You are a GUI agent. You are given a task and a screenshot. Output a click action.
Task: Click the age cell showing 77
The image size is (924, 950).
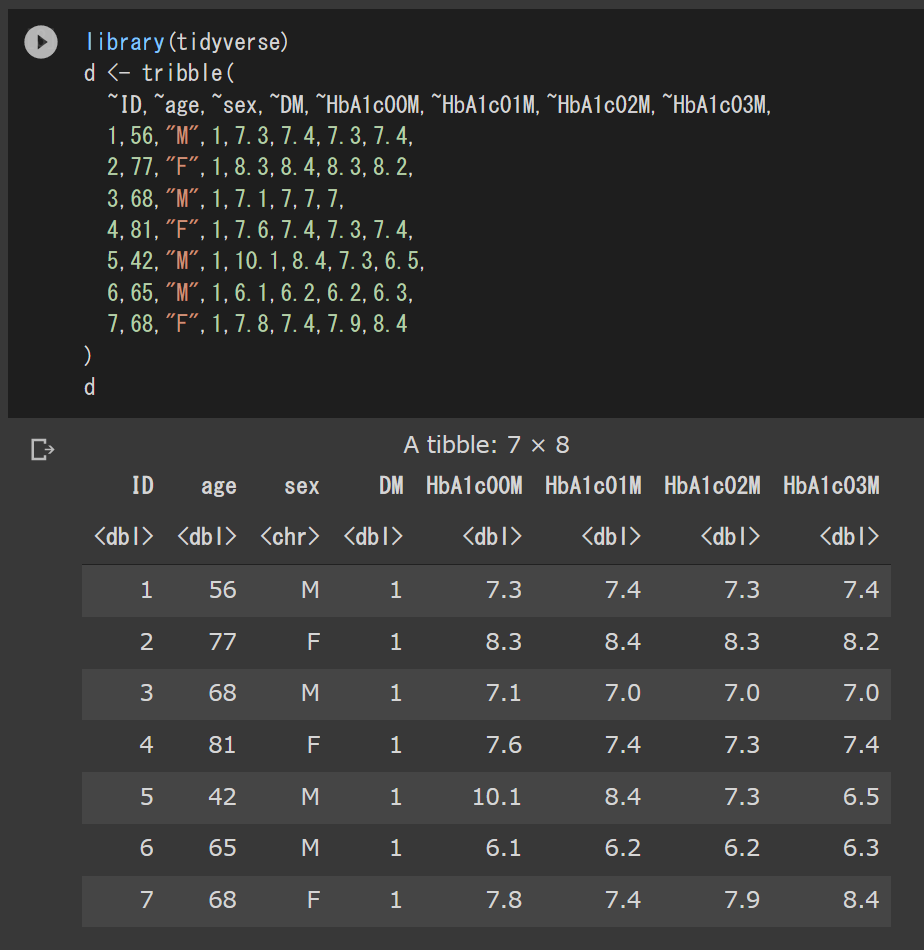(x=222, y=641)
